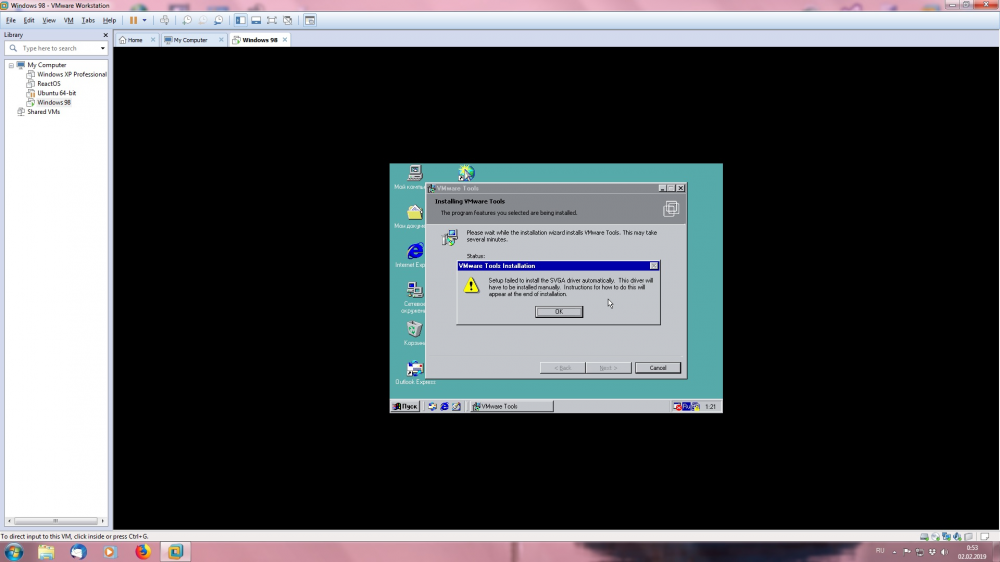
Task: Click the hard disk status bar icon
Action: pyautogui.click(x=924, y=536)
